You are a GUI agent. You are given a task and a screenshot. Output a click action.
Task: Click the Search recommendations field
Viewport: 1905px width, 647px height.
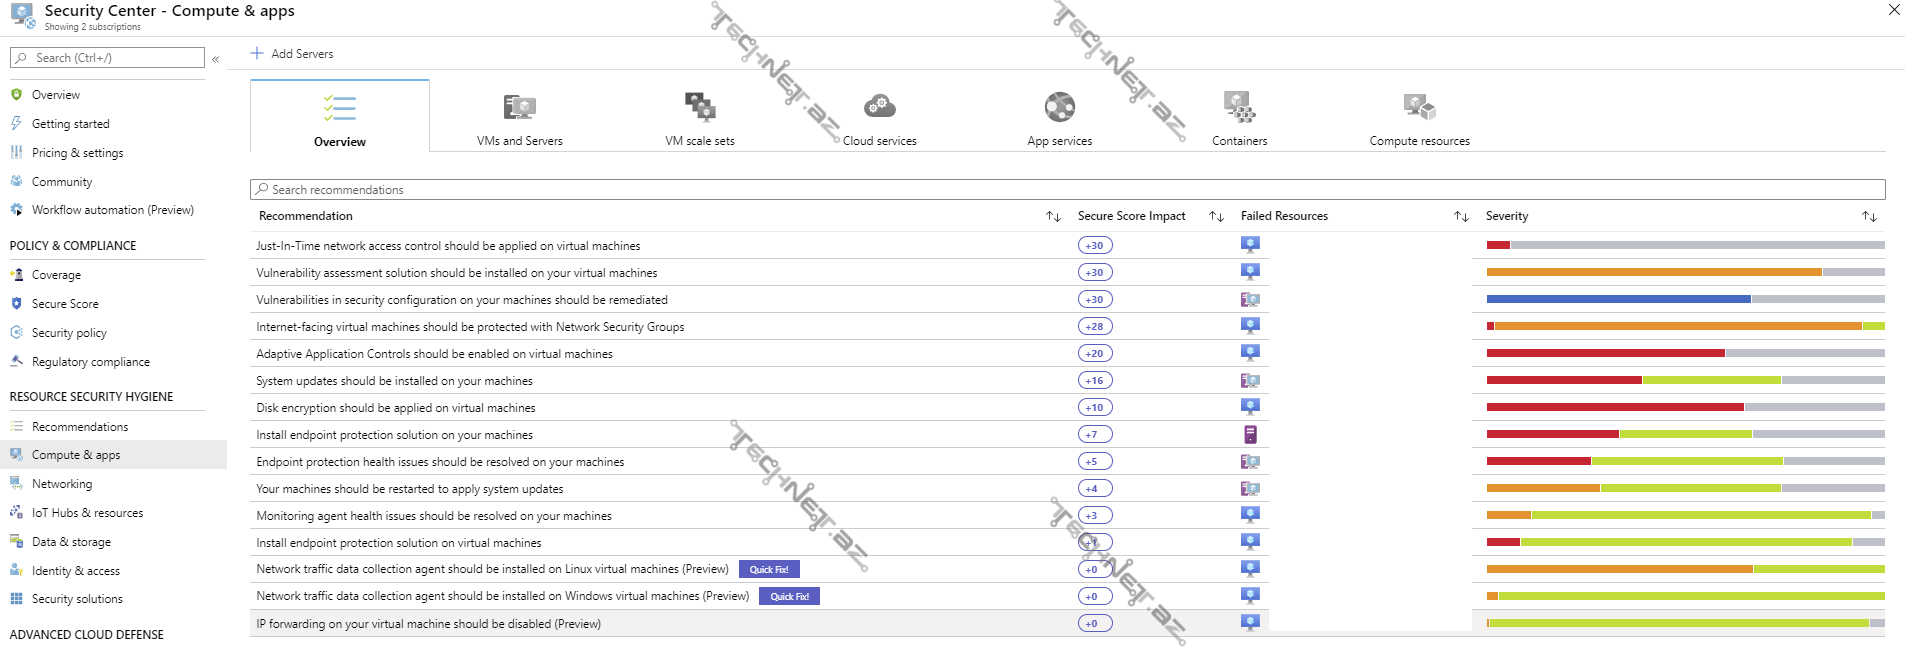[x=1067, y=190]
